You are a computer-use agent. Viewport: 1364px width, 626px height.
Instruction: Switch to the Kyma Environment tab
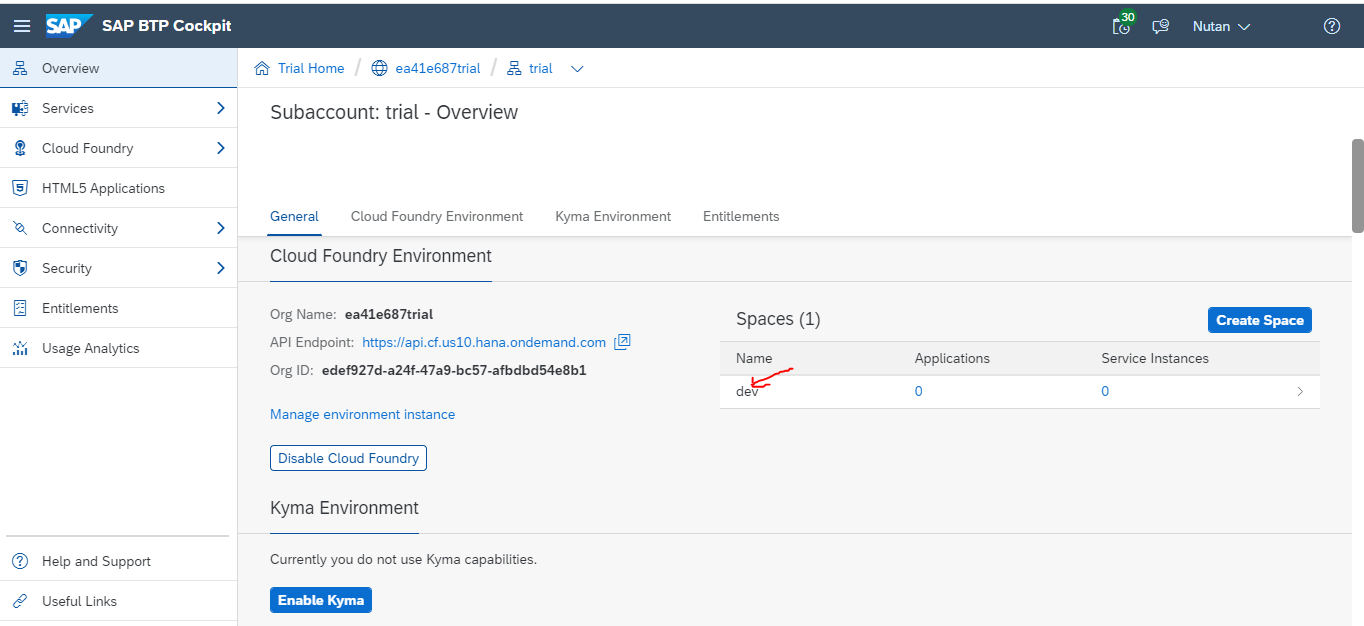click(613, 216)
